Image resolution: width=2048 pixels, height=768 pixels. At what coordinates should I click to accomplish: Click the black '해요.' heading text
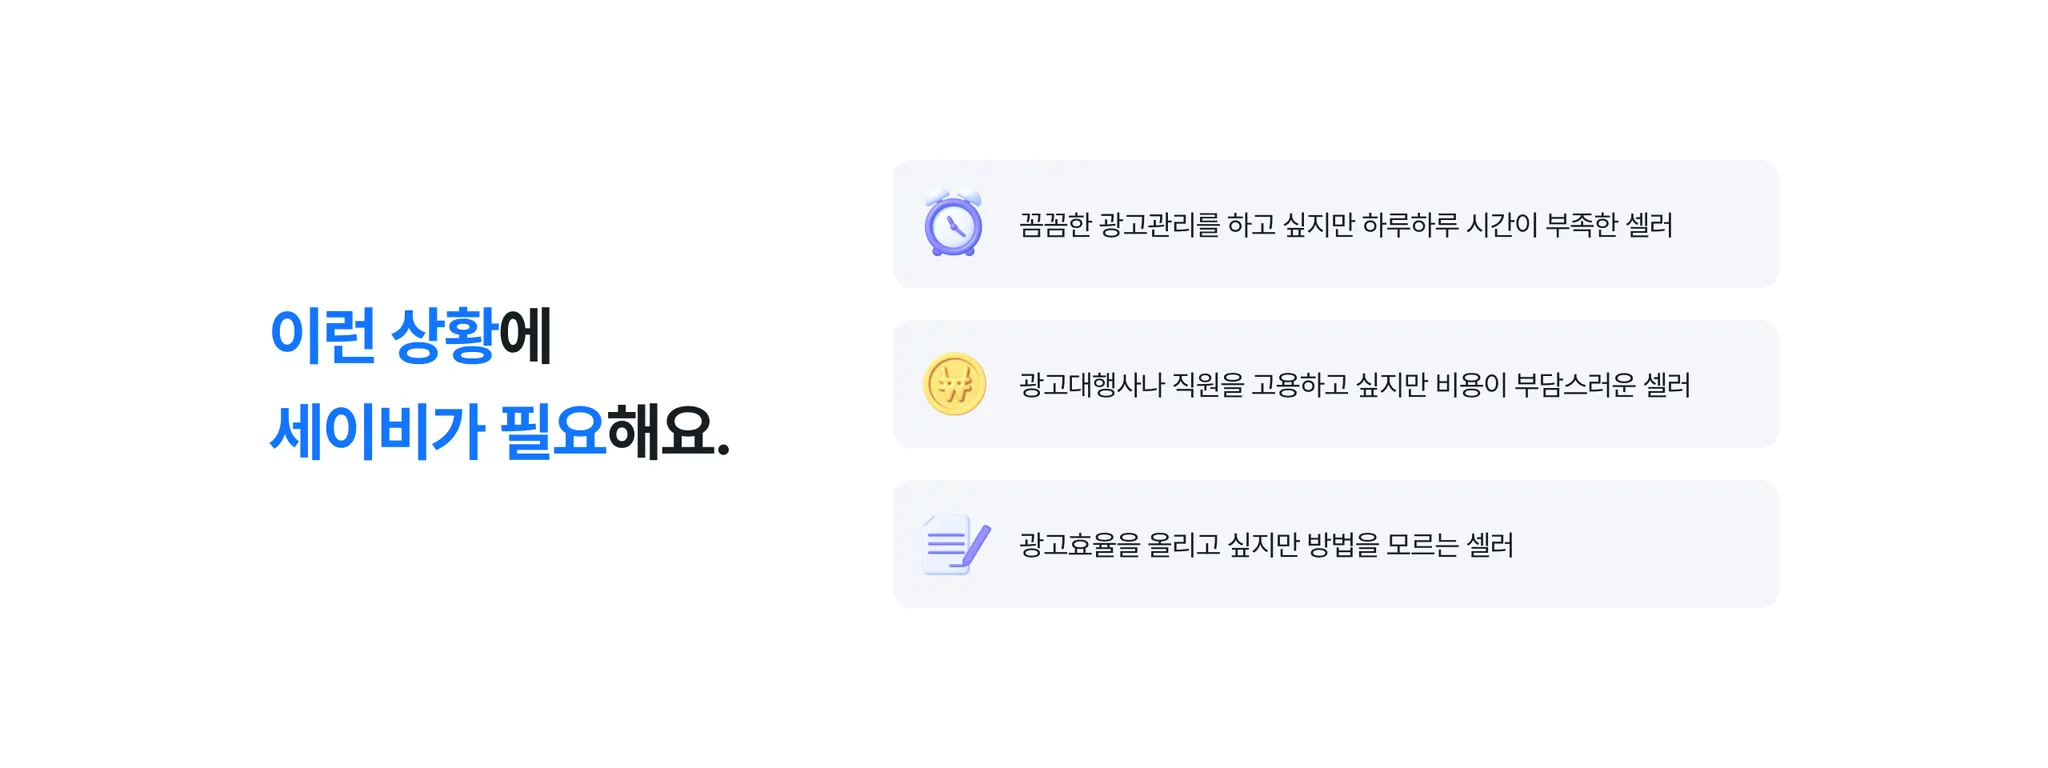click(x=668, y=432)
